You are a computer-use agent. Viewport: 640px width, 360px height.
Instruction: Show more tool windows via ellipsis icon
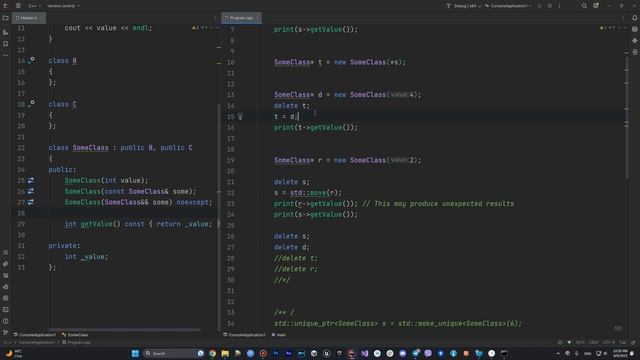(5, 55)
